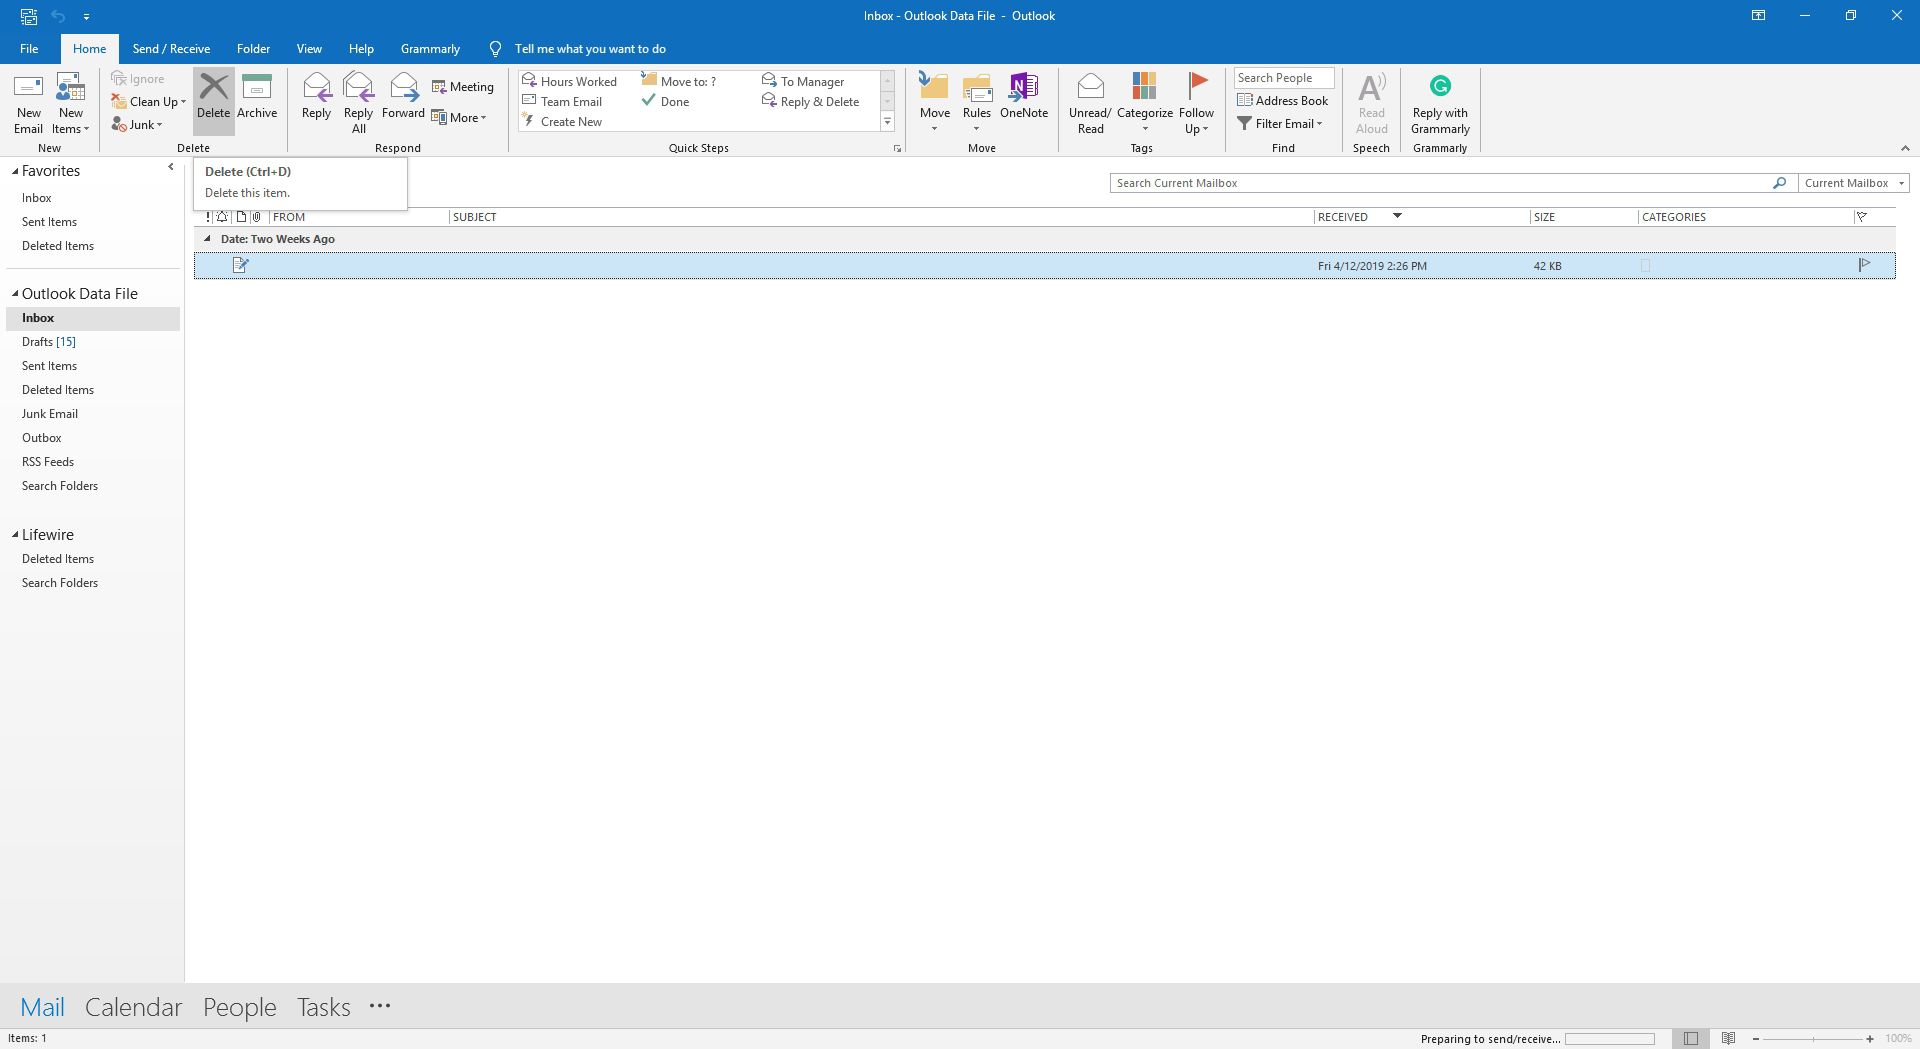Collapse the Favorites section

point(15,171)
